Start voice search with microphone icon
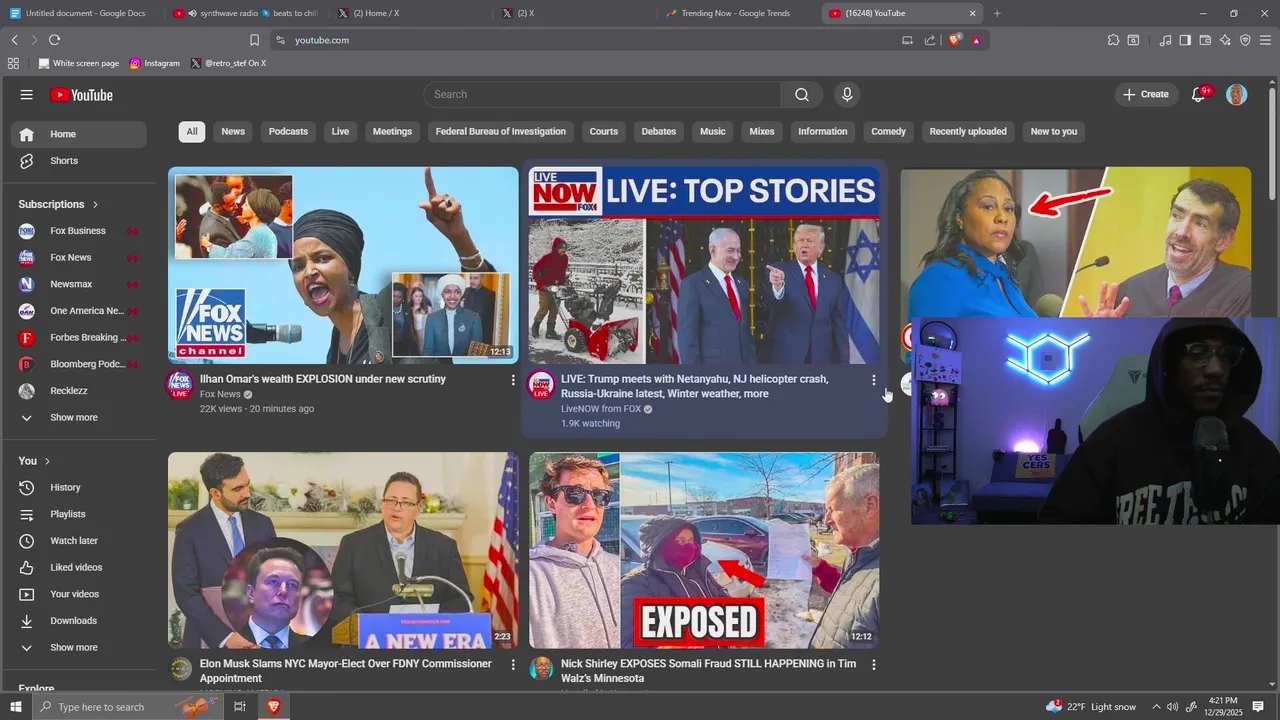The image size is (1280, 720). (x=847, y=94)
